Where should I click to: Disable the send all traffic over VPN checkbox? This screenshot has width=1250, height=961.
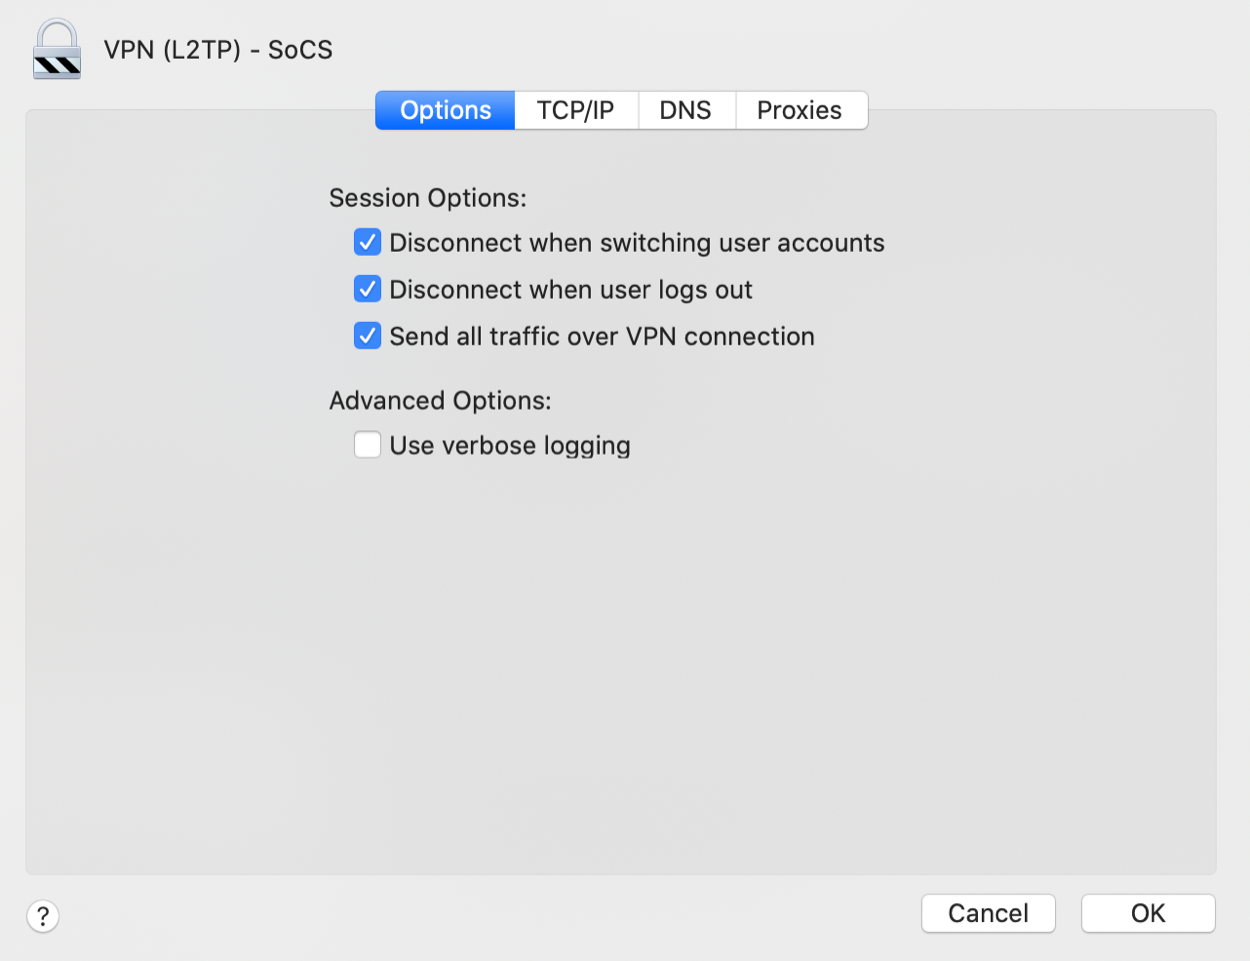click(368, 336)
